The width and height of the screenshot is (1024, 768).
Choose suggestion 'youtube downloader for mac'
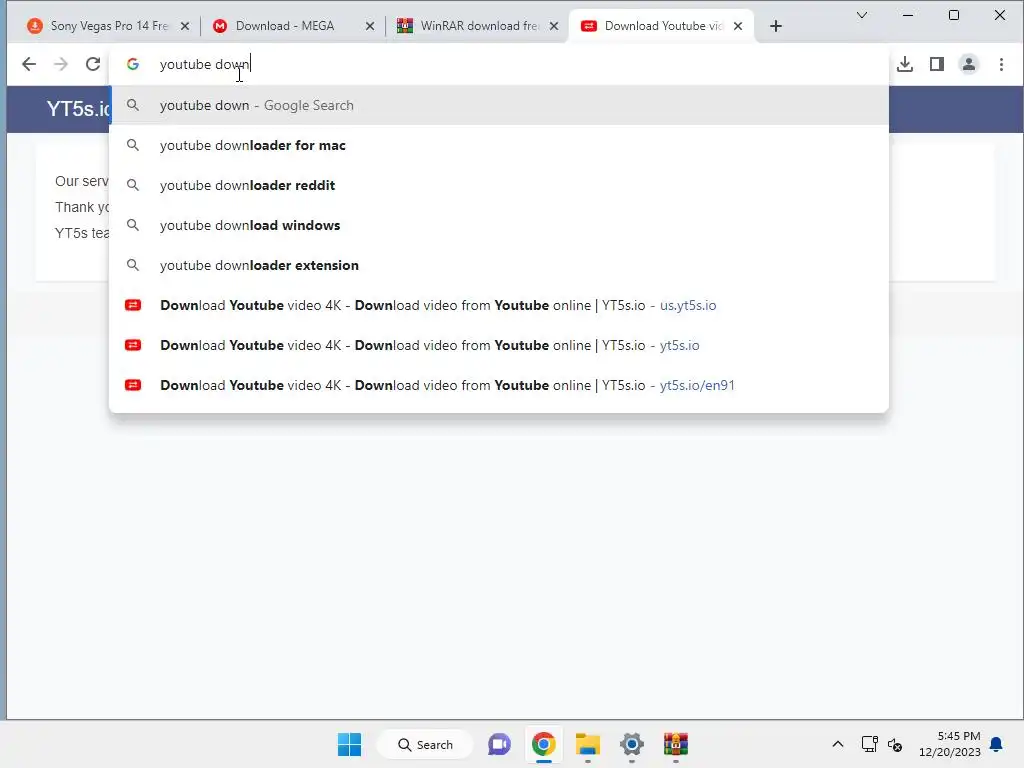pyautogui.click(x=499, y=145)
